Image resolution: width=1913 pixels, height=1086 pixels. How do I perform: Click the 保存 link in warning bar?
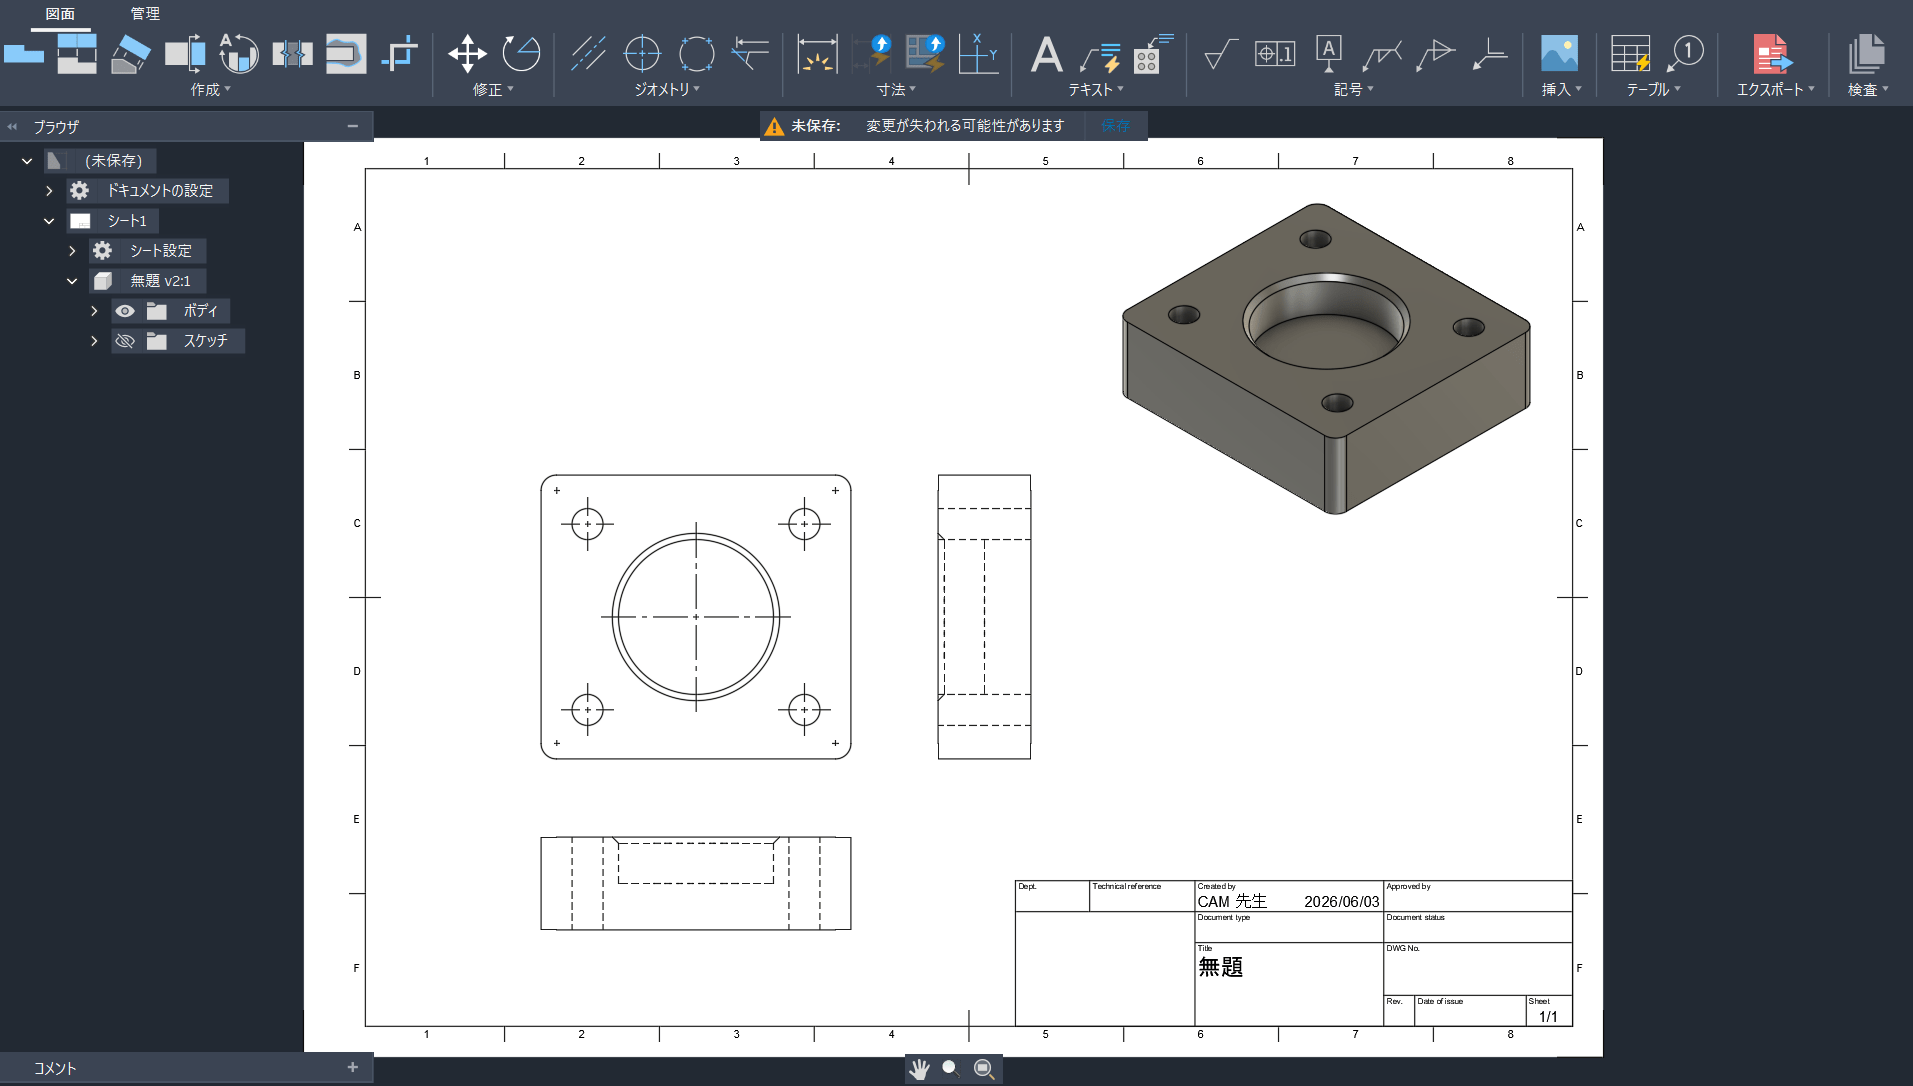point(1115,126)
